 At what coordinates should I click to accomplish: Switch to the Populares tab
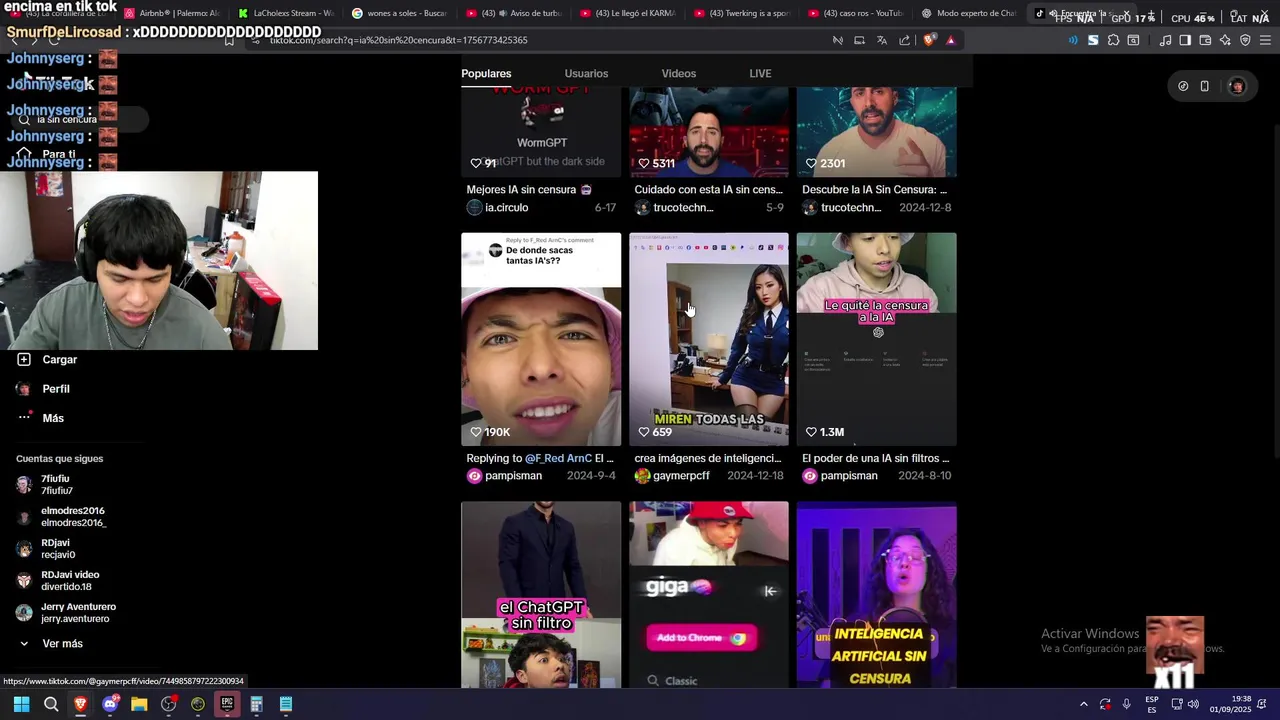(x=486, y=74)
